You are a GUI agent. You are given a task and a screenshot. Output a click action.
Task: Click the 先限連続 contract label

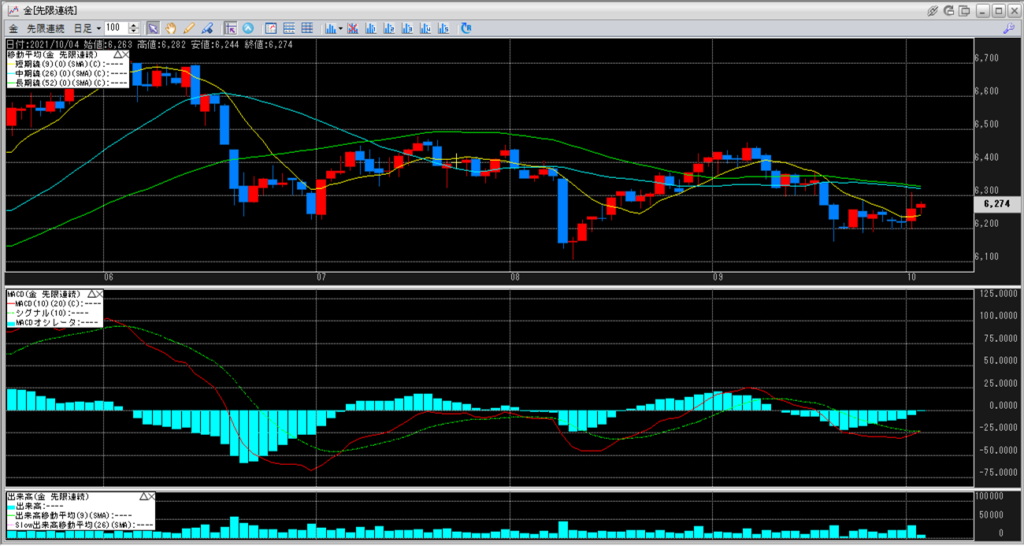point(45,27)
